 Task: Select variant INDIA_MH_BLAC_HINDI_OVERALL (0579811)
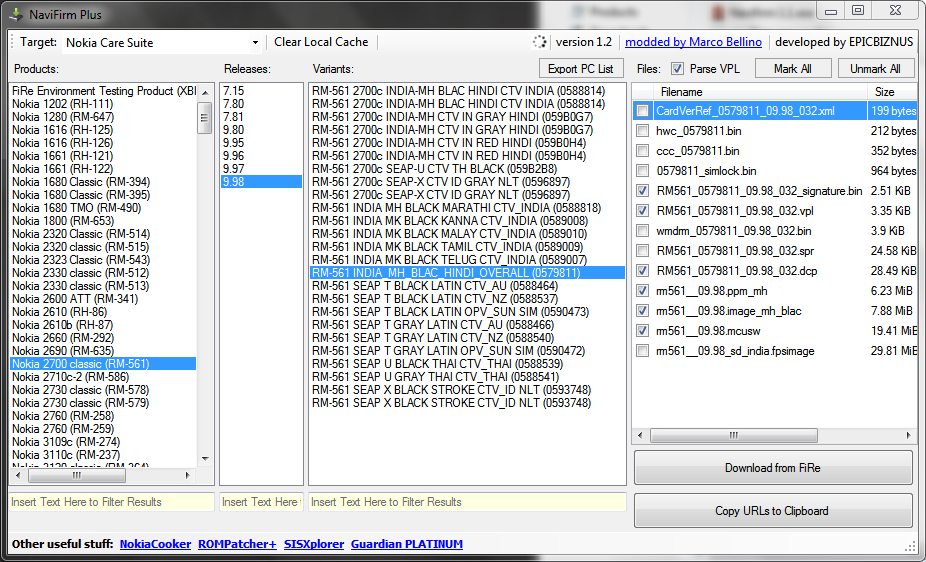[x=467, y=273]
